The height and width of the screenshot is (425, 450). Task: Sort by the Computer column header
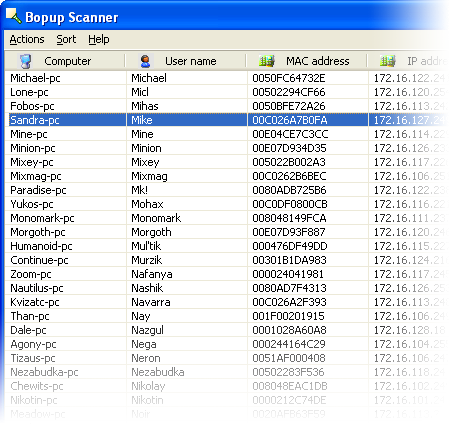coord(65,61)
